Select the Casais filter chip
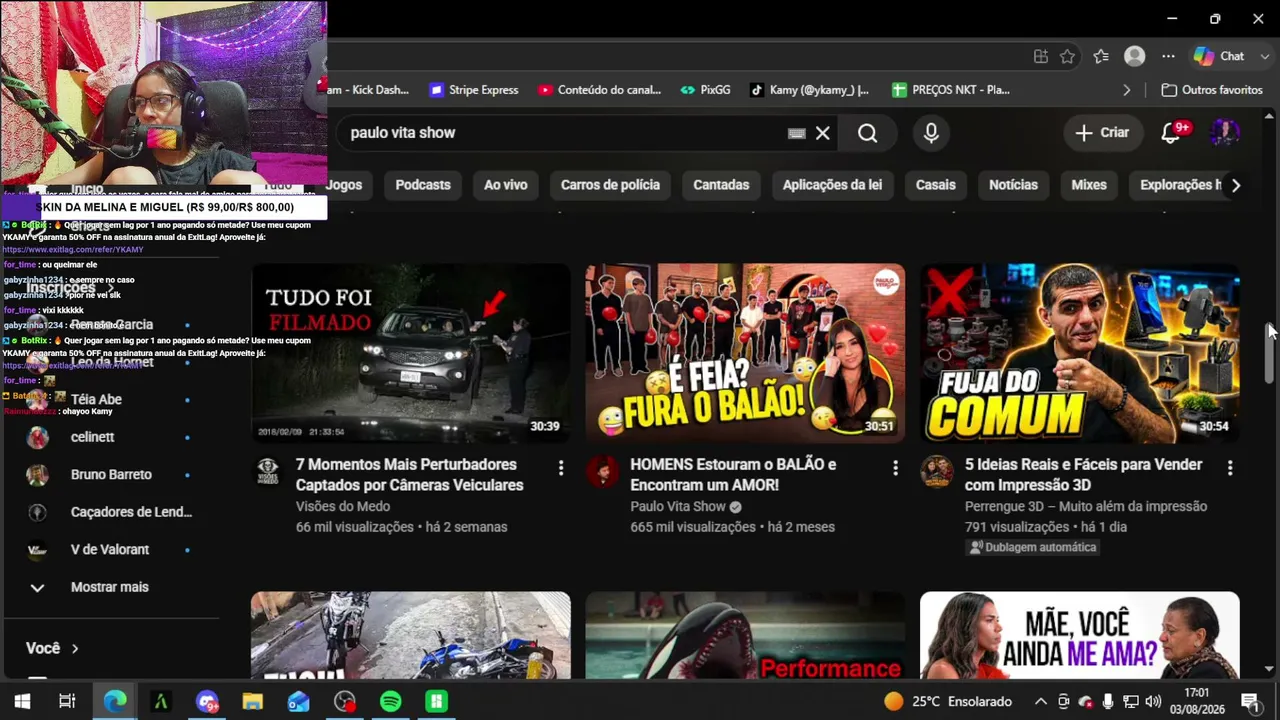Screen dimensions: 1280x720 point(936,185)
